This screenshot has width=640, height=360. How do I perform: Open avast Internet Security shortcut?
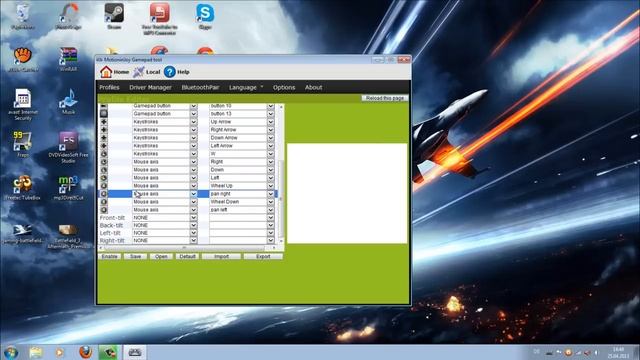point(22,104)
